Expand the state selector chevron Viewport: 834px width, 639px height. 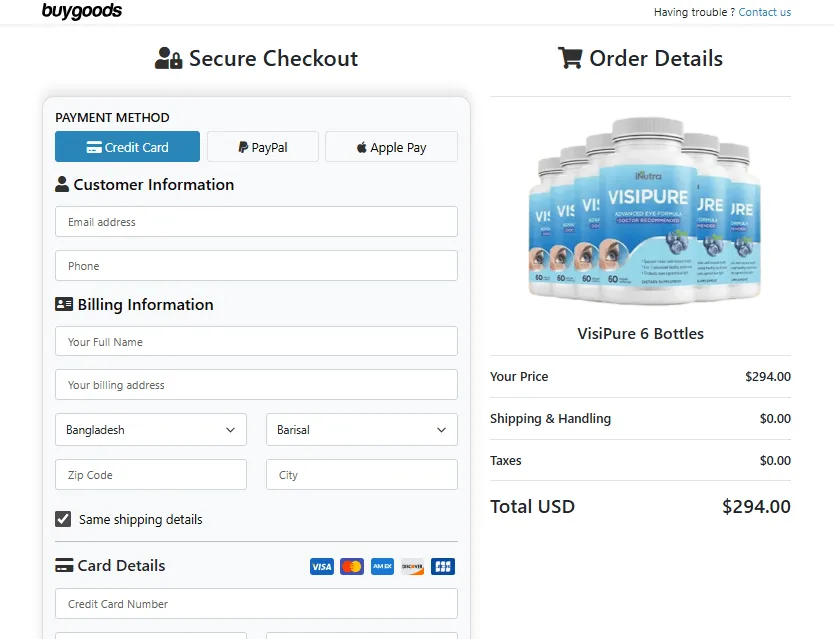(x=442, y=429)
